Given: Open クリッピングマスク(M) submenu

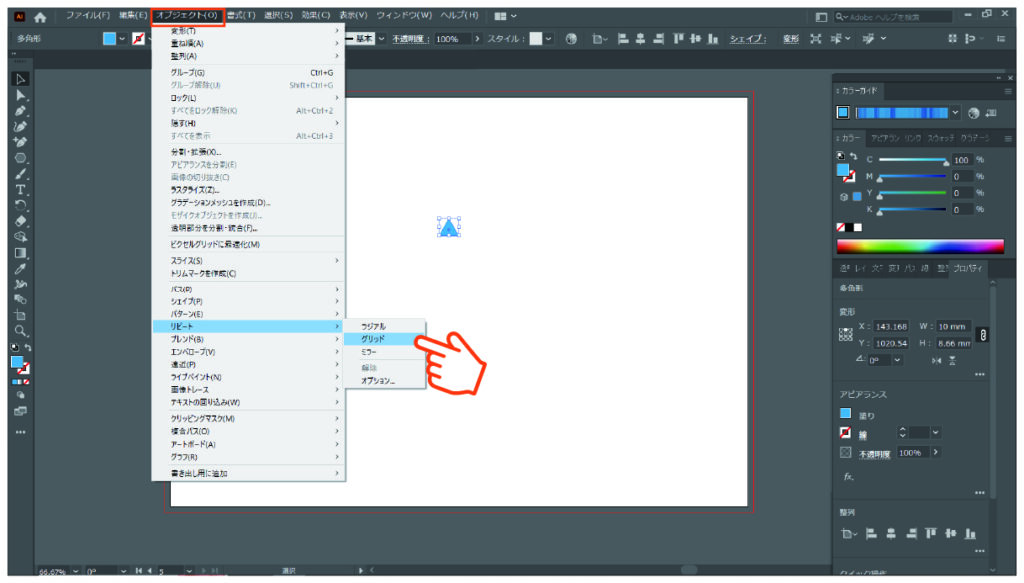Looking at the screenshot, I should [249, 418].
